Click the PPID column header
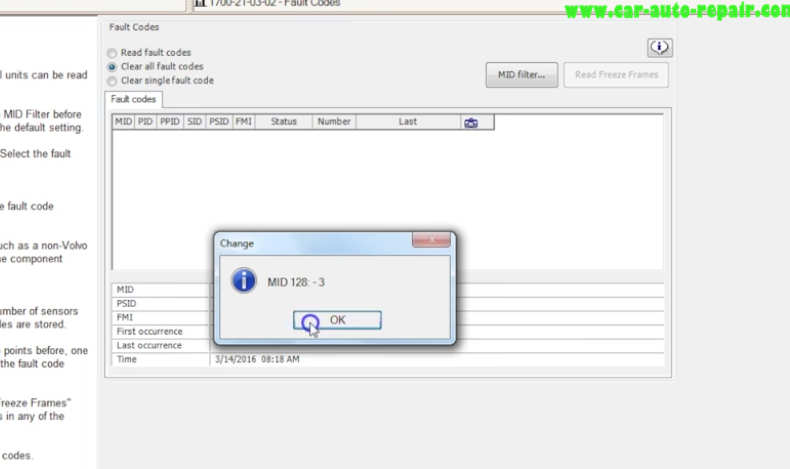Viewport: 790px width, 469px height. pos(170,122)
